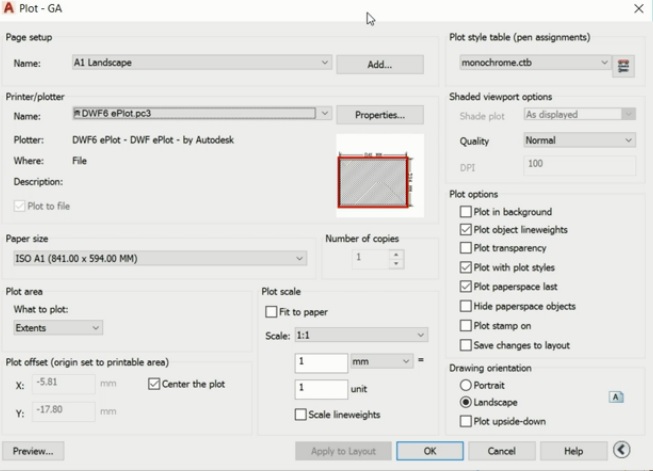Viewport: 653px width, 471px height.
Task: Click the collapse options arrow icon
Action: [621, 450]
